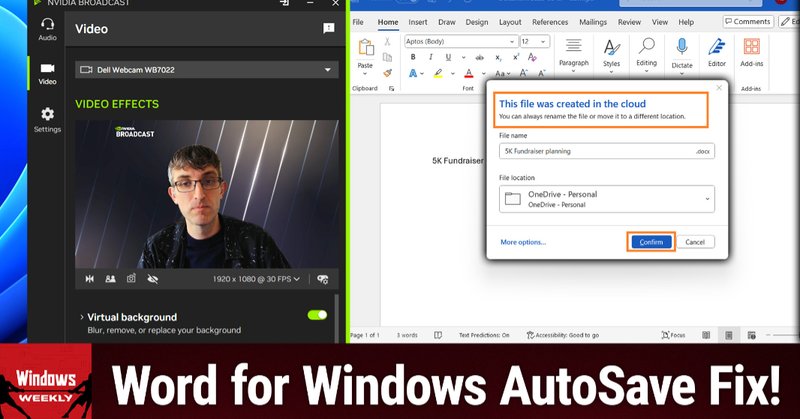Click the Increase Font Size icon
Viewport: 800px width, 419px height.
pyautogui.click(x=523, y=73)
